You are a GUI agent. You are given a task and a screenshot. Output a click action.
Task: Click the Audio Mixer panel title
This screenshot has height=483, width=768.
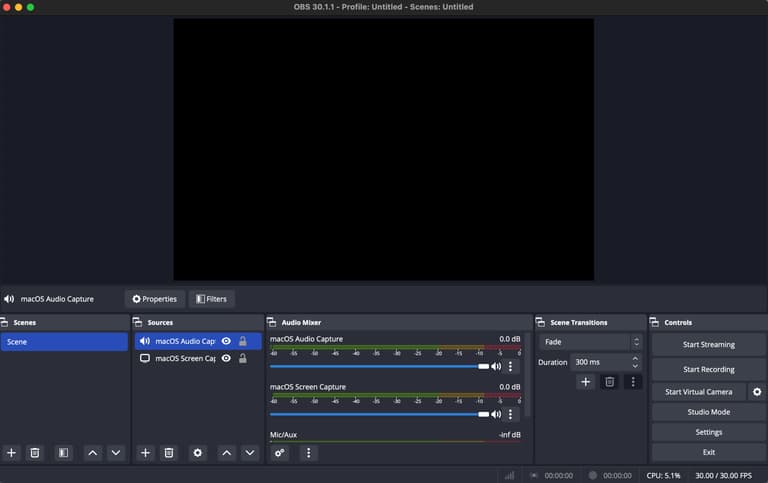tap(301, 322)
